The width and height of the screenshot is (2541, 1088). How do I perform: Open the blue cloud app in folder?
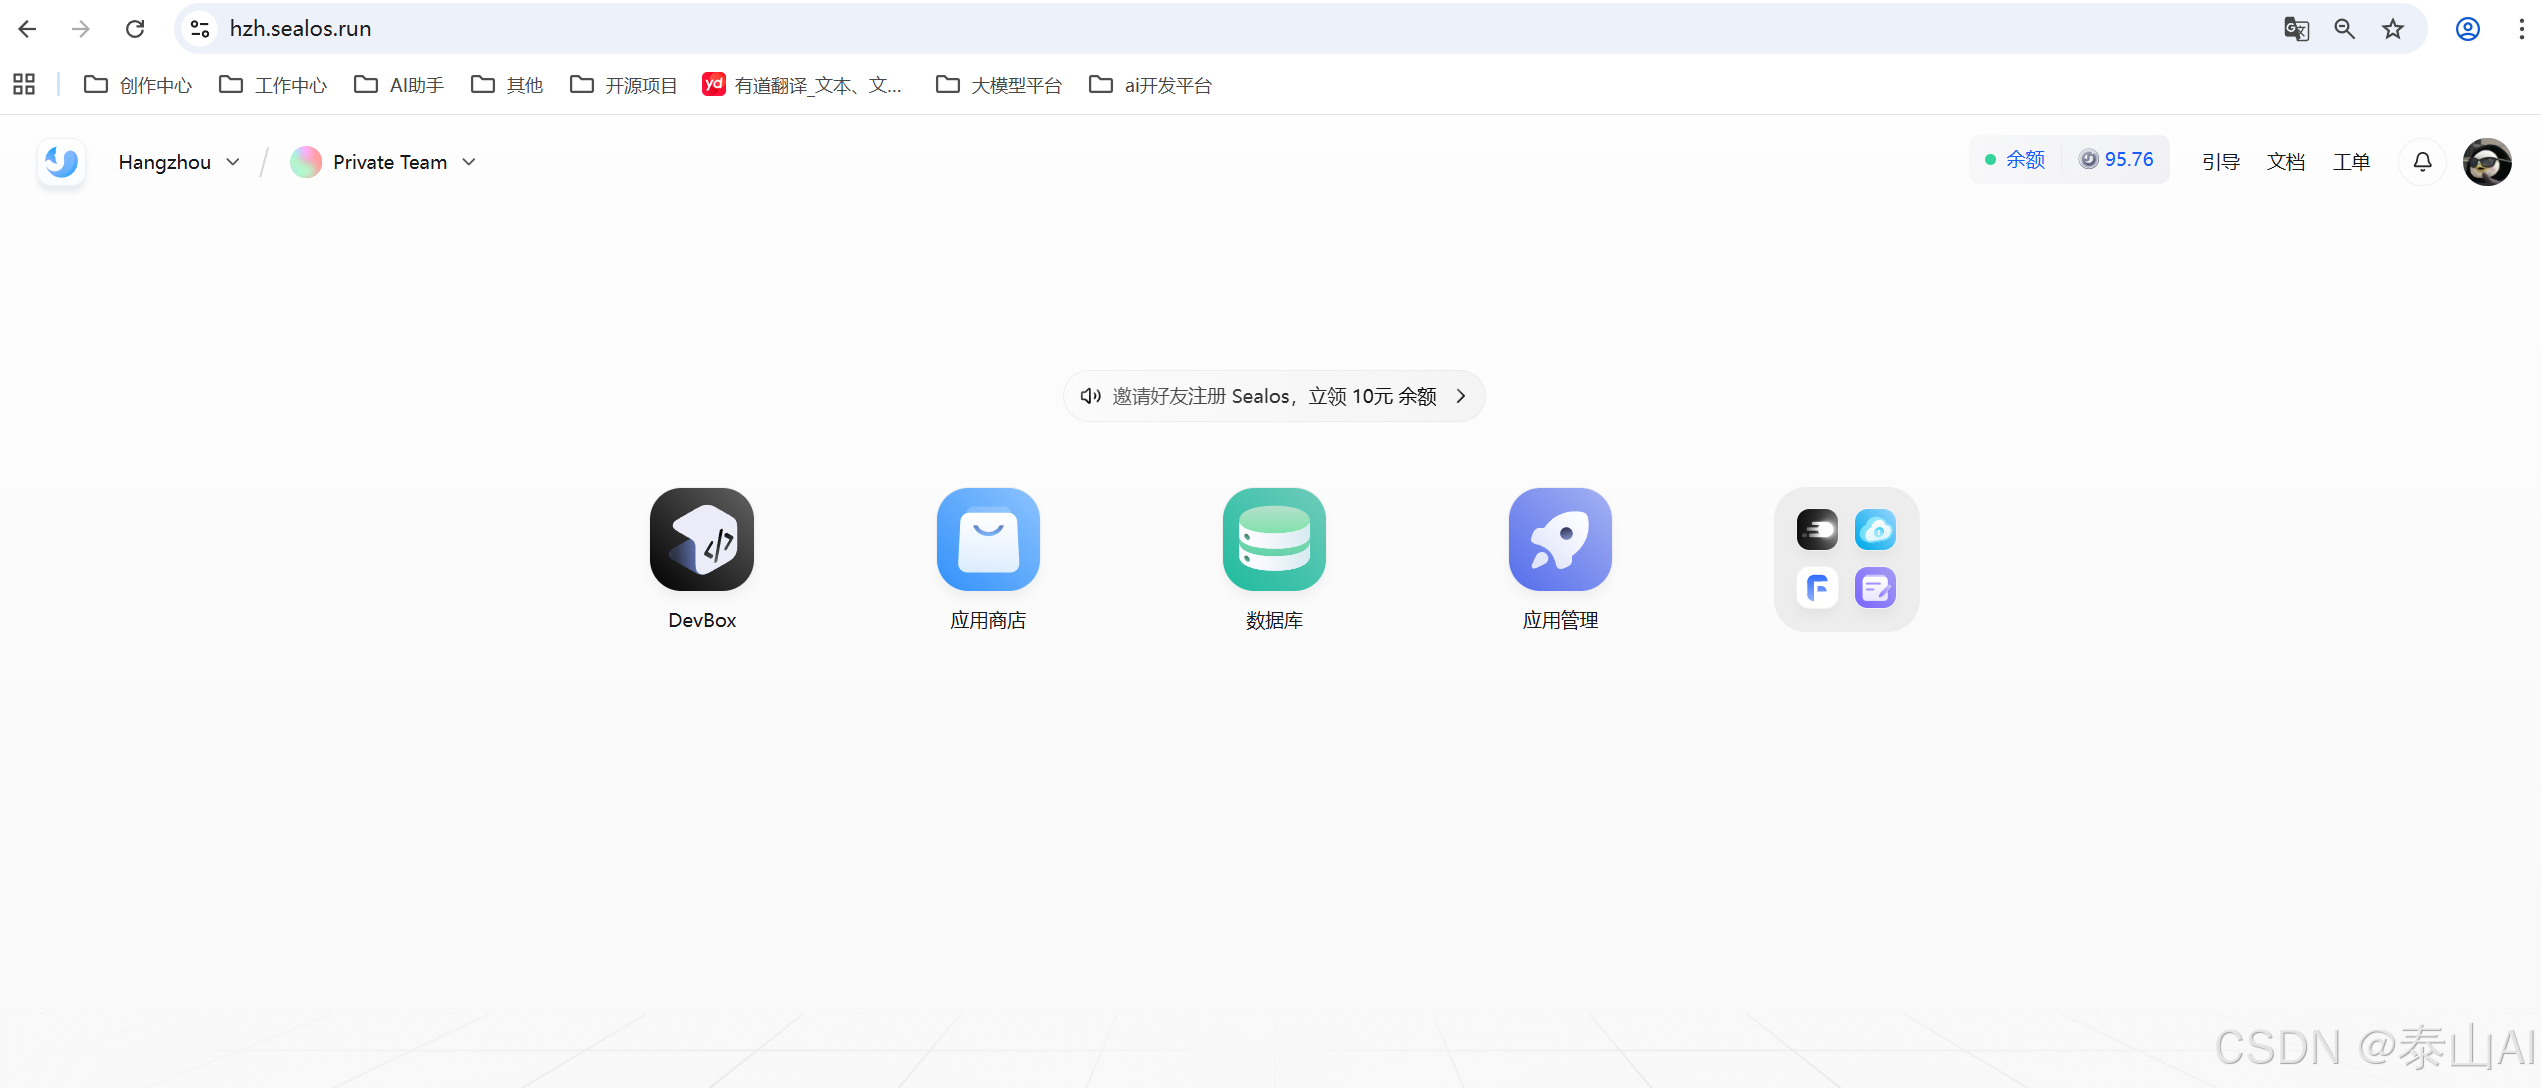1875,530
